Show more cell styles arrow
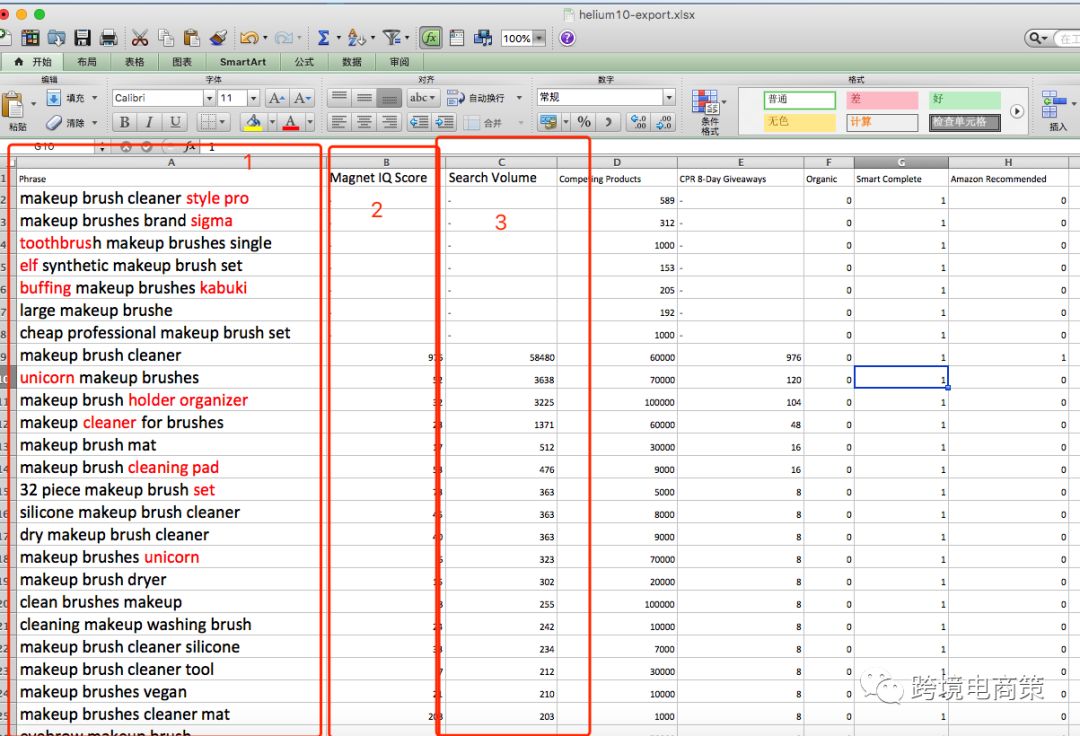The image size is (1080, 736). click(x=1017, y=111)
